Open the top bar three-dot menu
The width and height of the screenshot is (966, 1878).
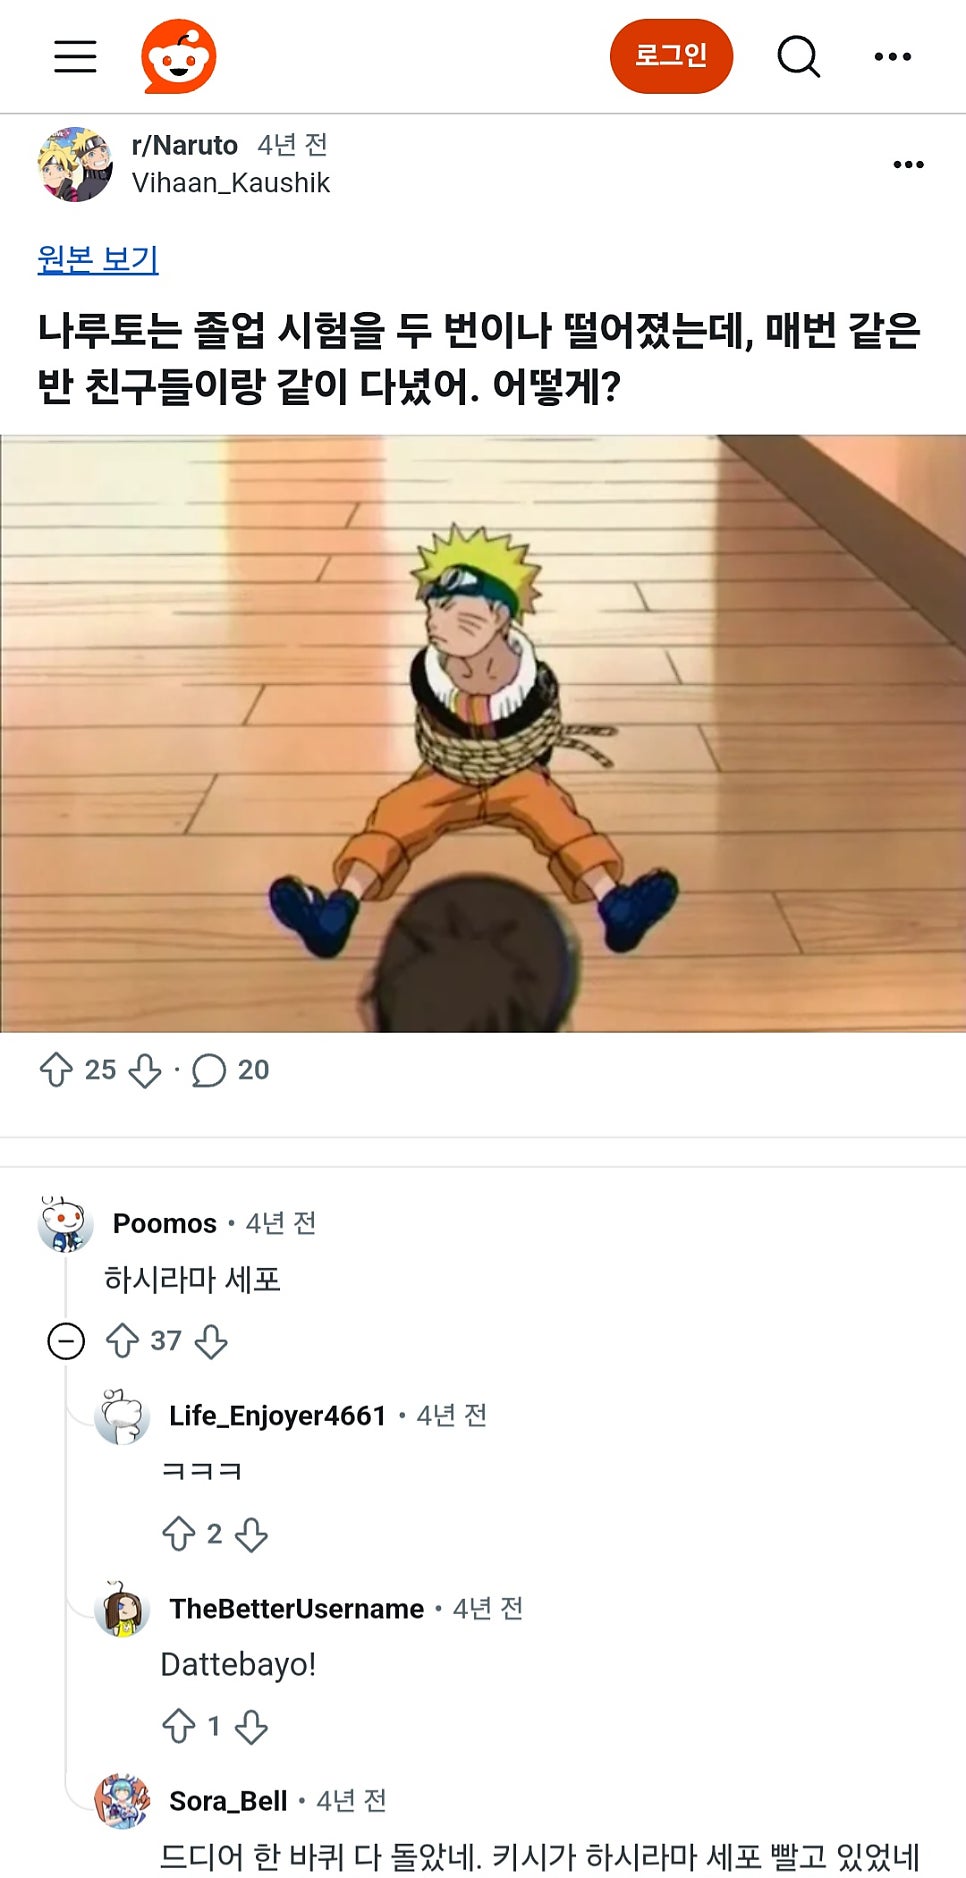[892, 57]
